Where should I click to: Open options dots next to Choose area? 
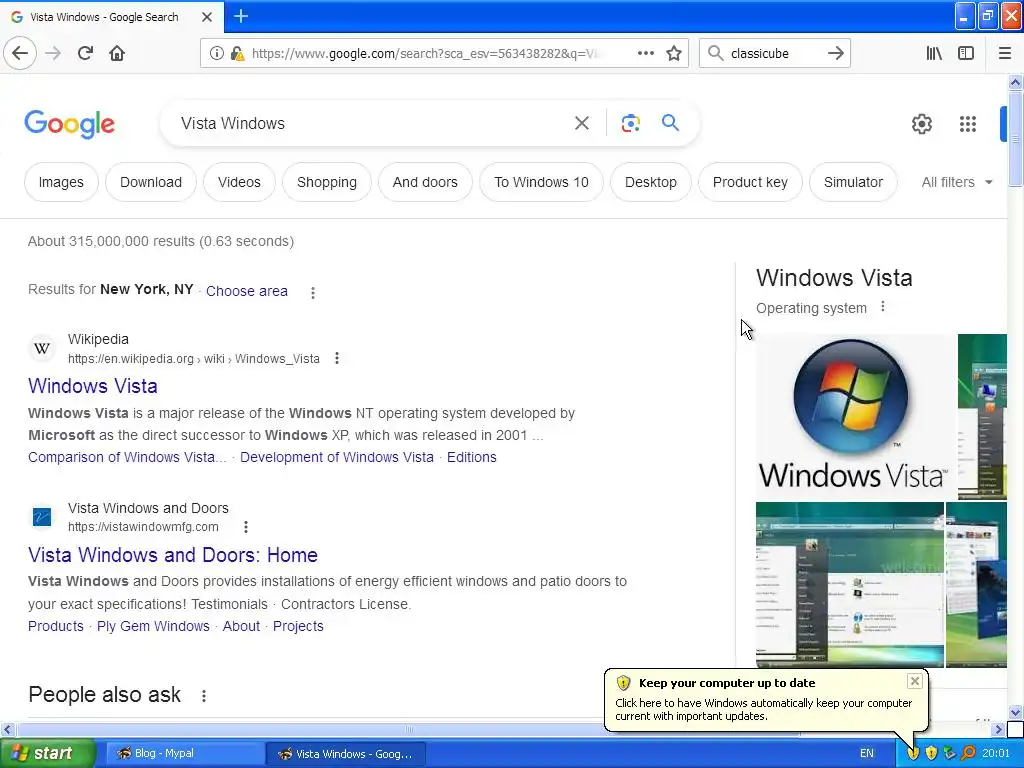point(313,293)
